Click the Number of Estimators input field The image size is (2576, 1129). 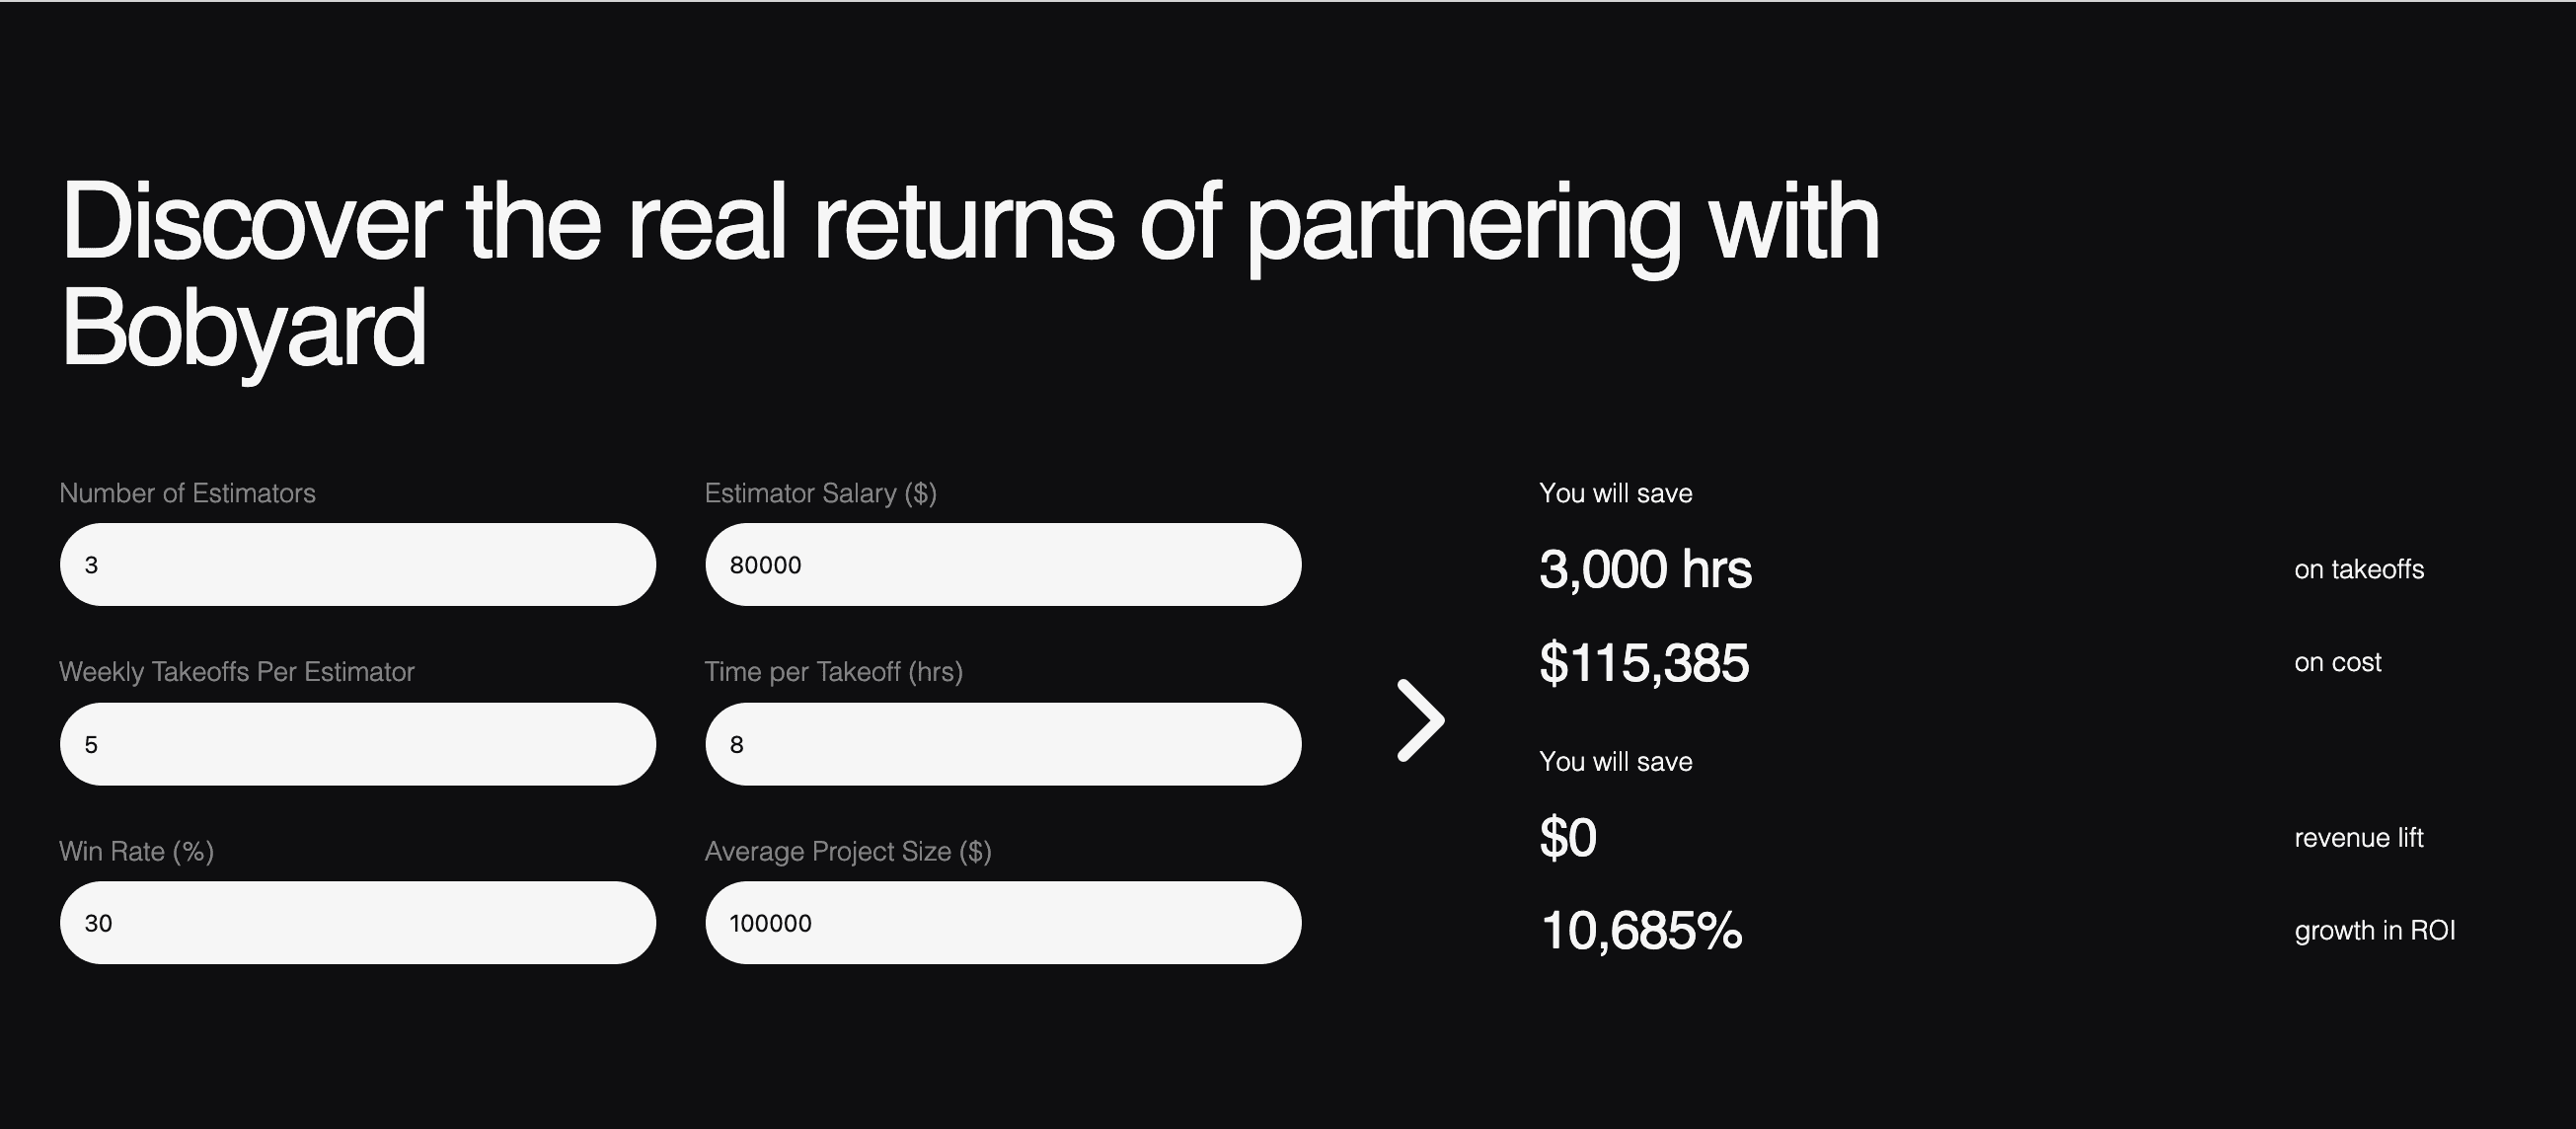click(357, 564)
